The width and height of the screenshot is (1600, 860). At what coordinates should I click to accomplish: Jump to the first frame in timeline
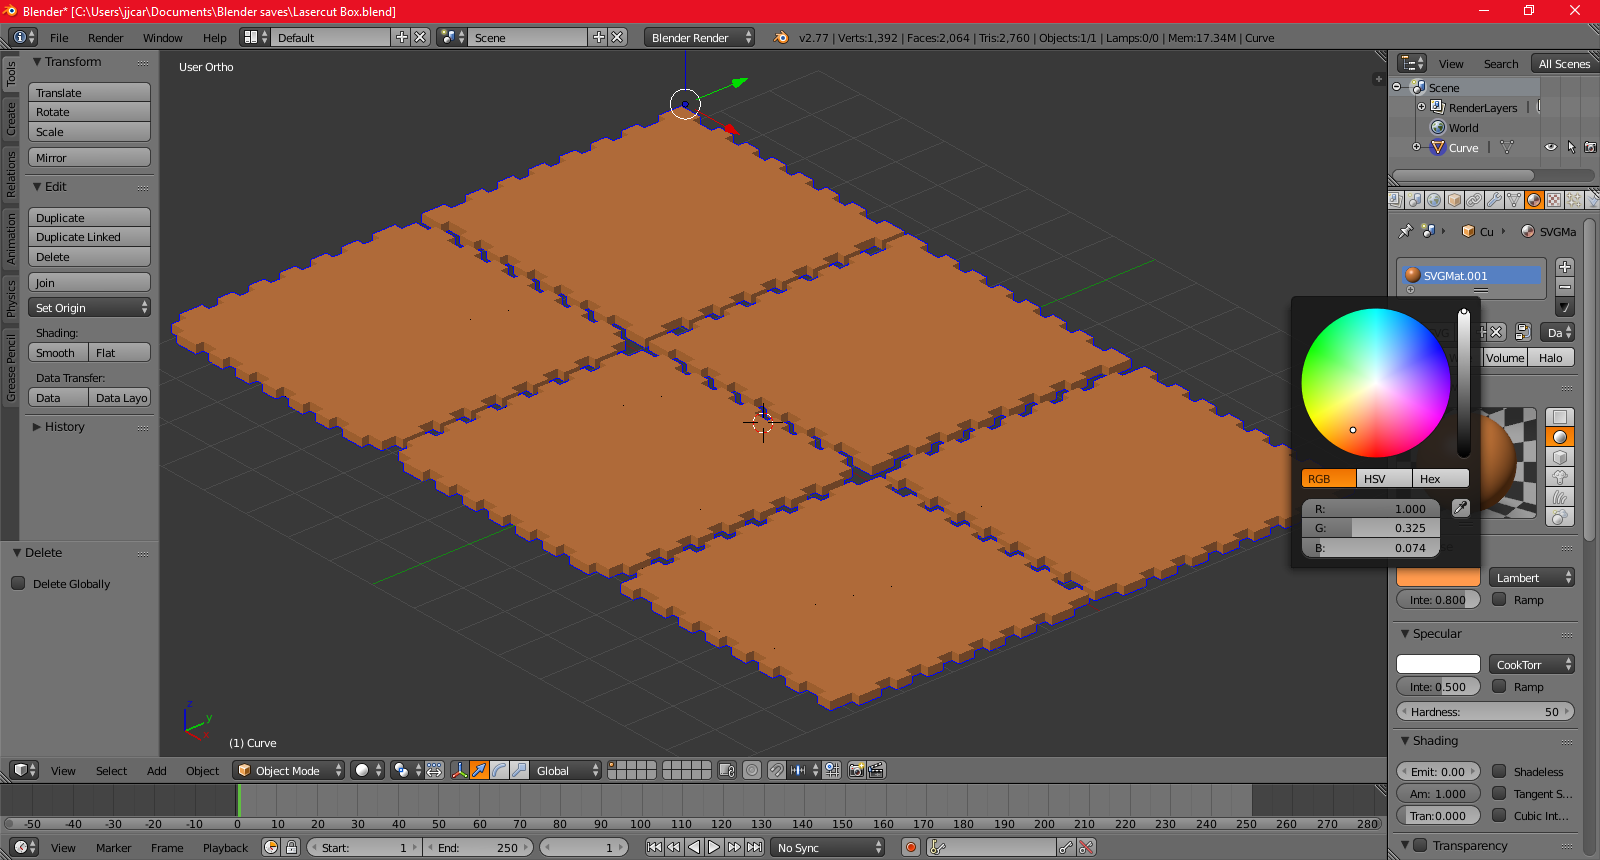(x=654, y=847)
